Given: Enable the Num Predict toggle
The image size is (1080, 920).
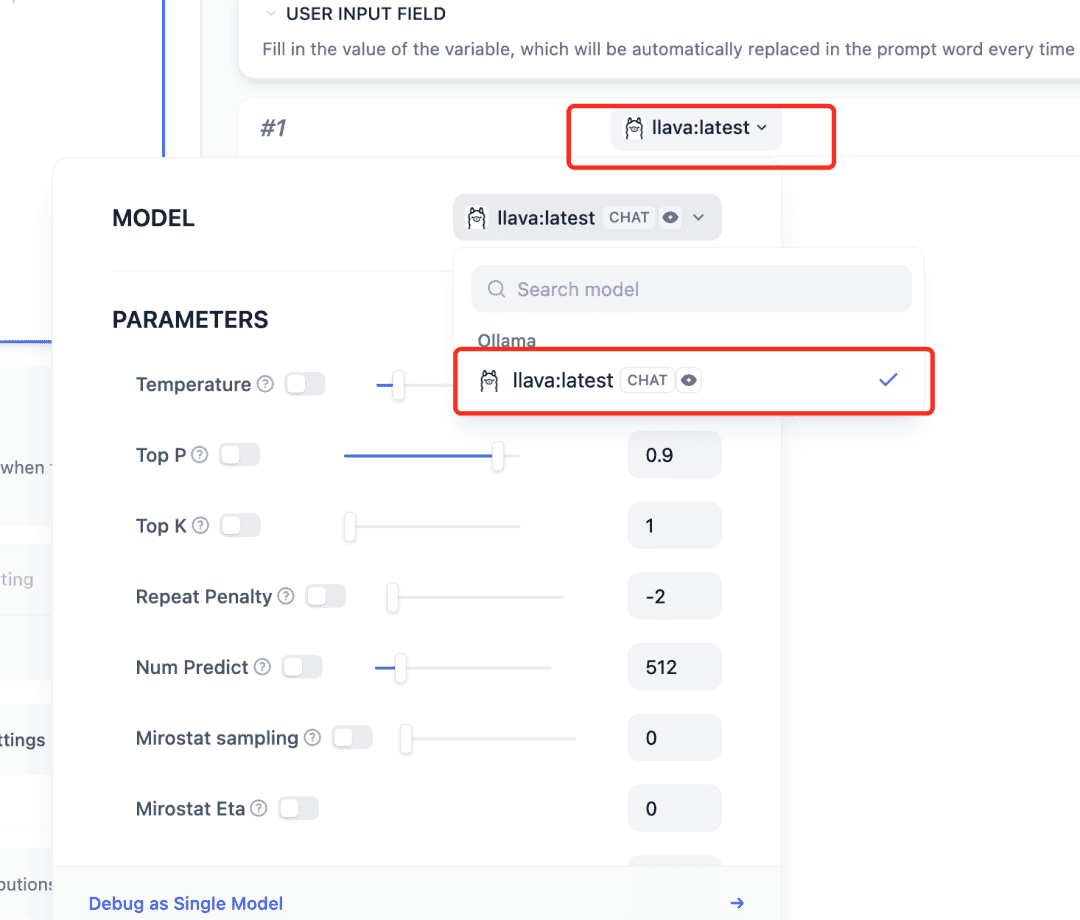Looking at the screenshot, I should pyautogui.click(x=302, y=667).
